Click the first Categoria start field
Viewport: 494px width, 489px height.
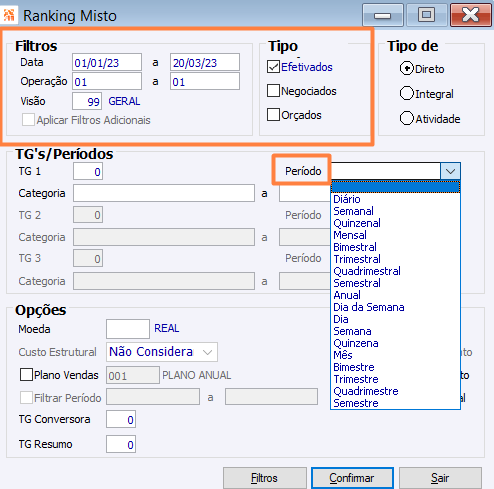coord(164,193)
